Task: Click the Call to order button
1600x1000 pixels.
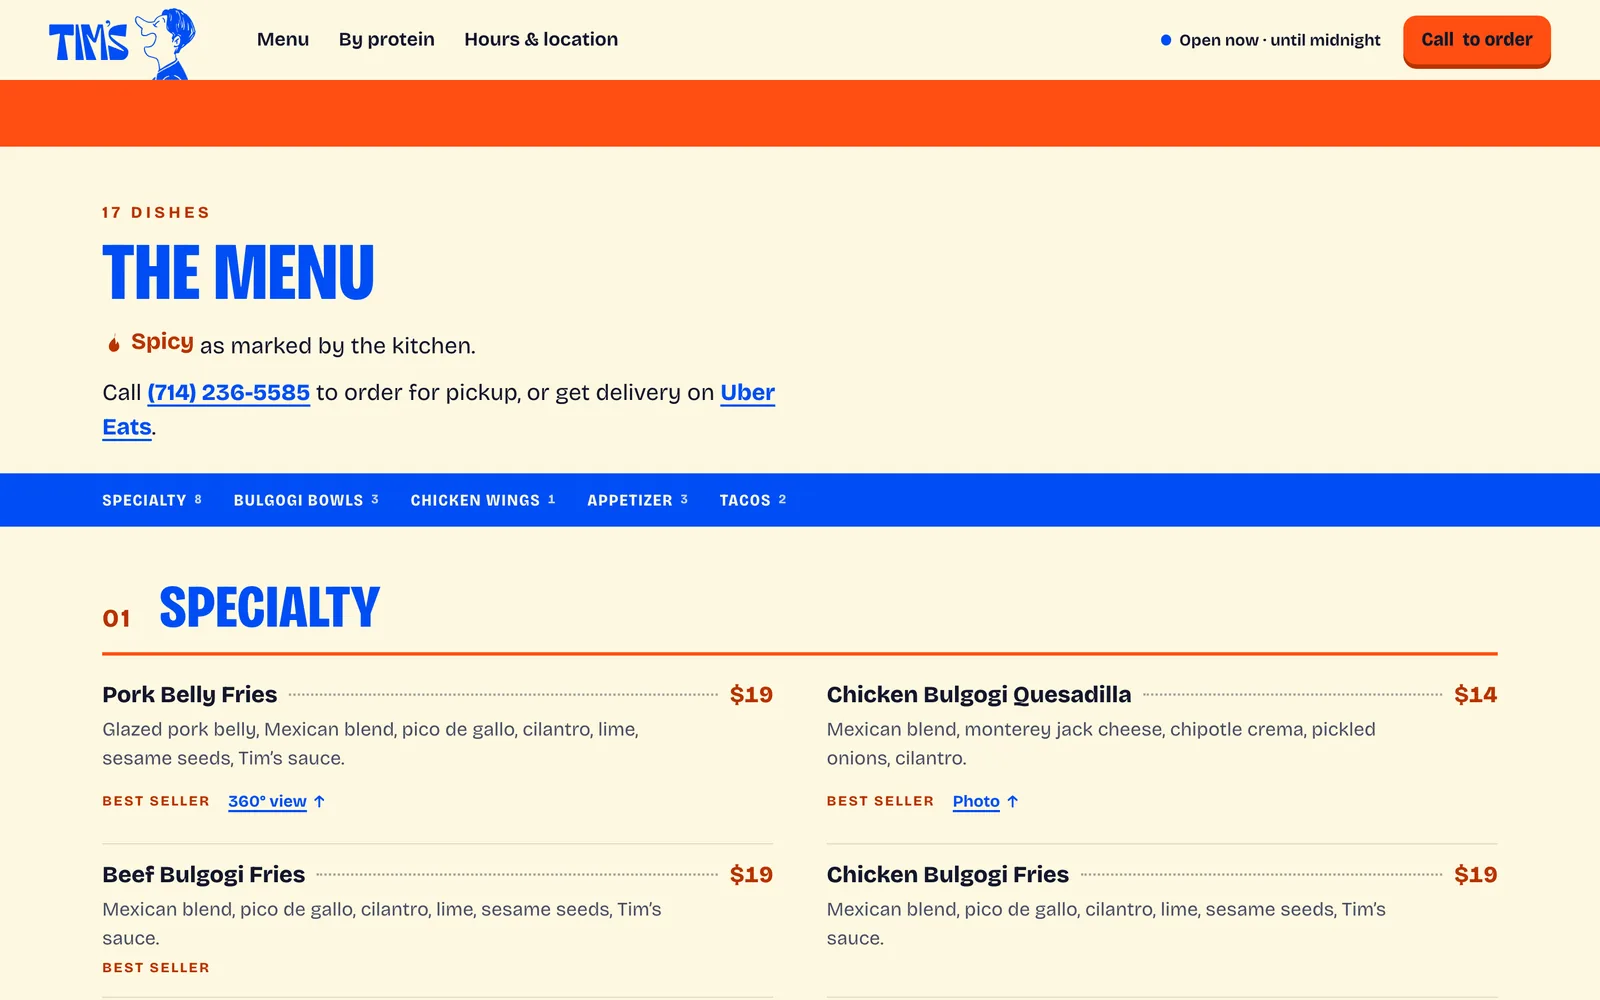Action: 1477,41
